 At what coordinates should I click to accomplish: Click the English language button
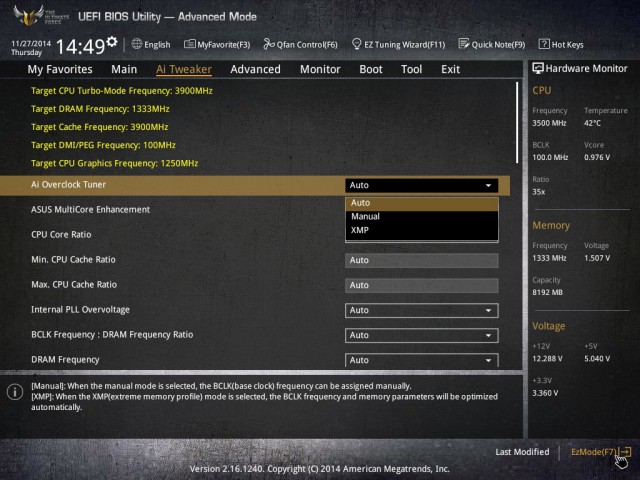click(151, 44)
